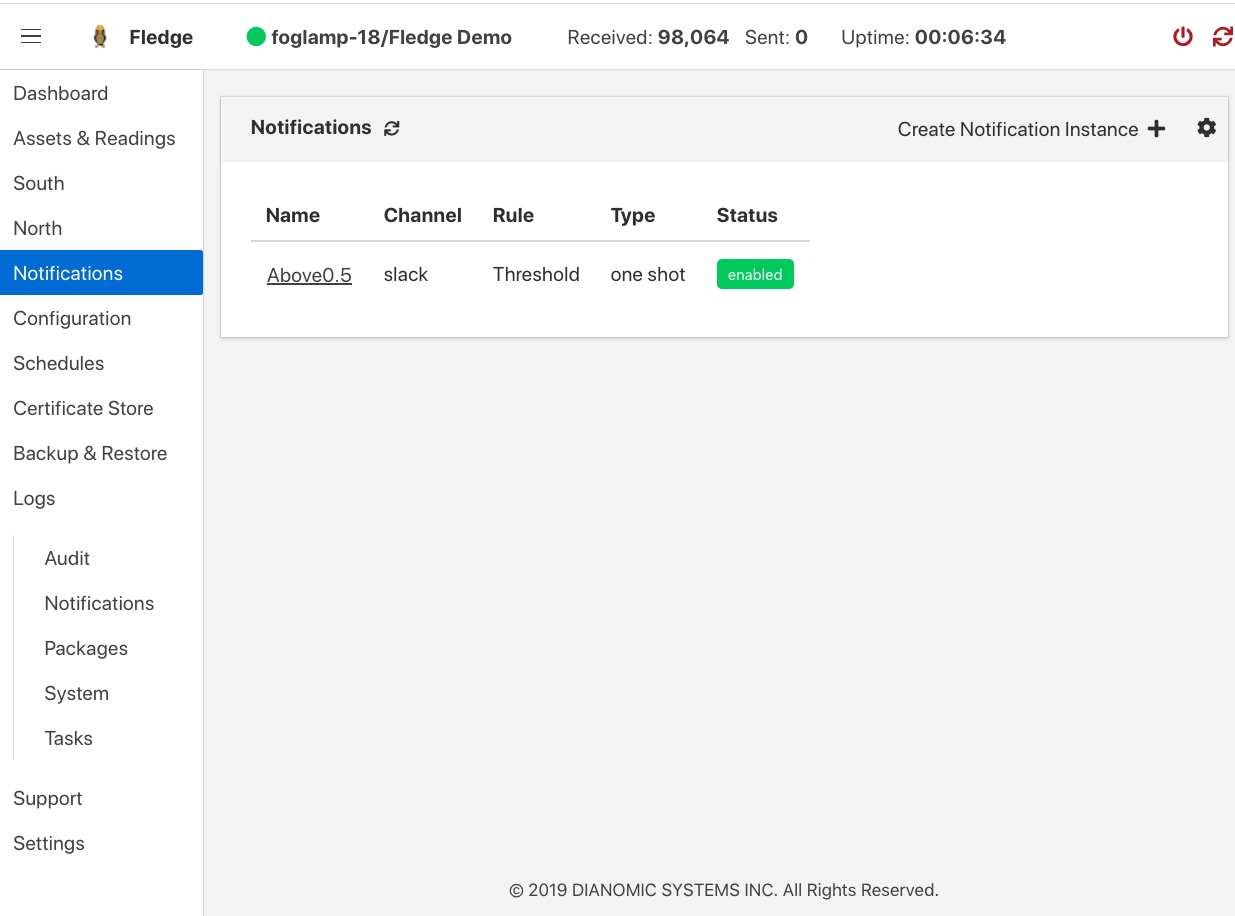Click the red restart icon

pos(1222,37)
